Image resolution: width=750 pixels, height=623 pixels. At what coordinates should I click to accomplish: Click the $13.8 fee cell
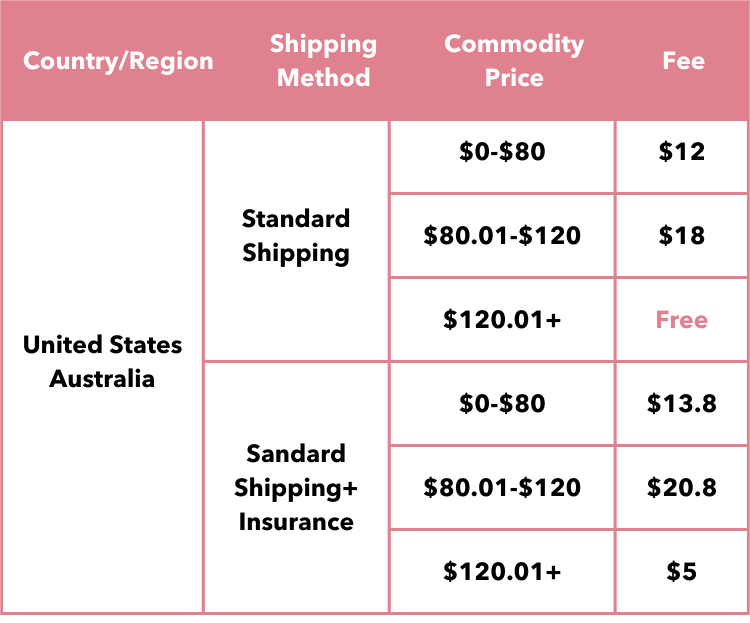click(682, 403)
